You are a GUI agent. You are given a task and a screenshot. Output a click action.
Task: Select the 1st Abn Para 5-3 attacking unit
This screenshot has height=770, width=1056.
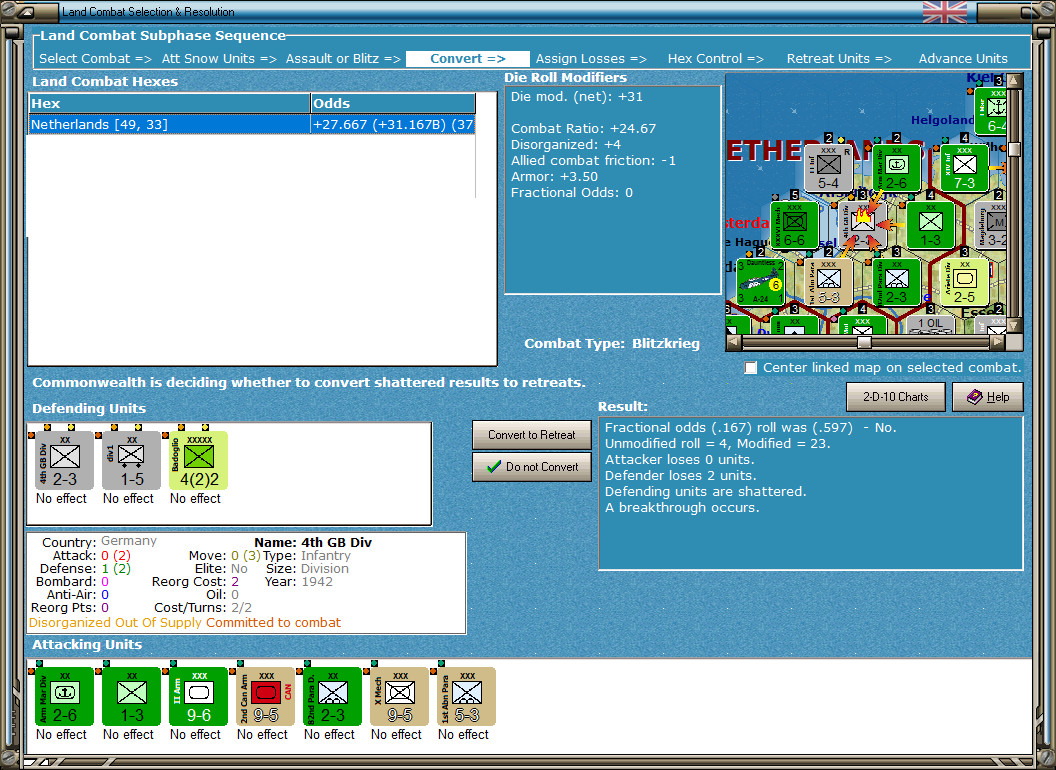(467, 697)
